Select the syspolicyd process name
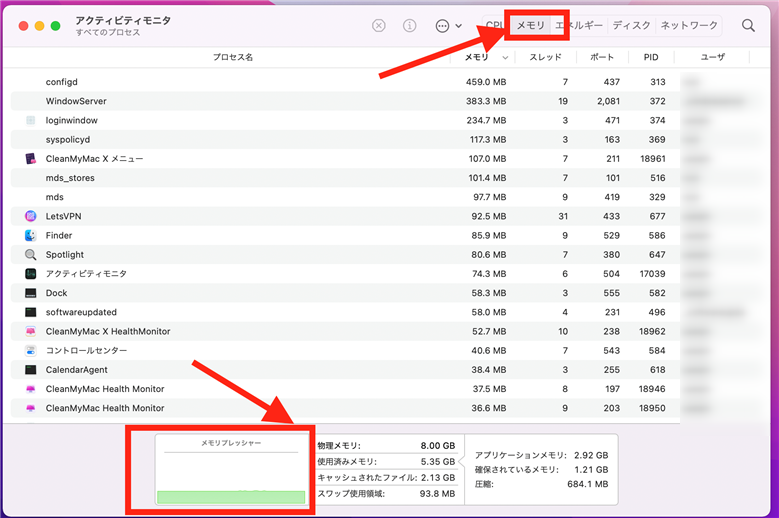 tap(68, 140)
